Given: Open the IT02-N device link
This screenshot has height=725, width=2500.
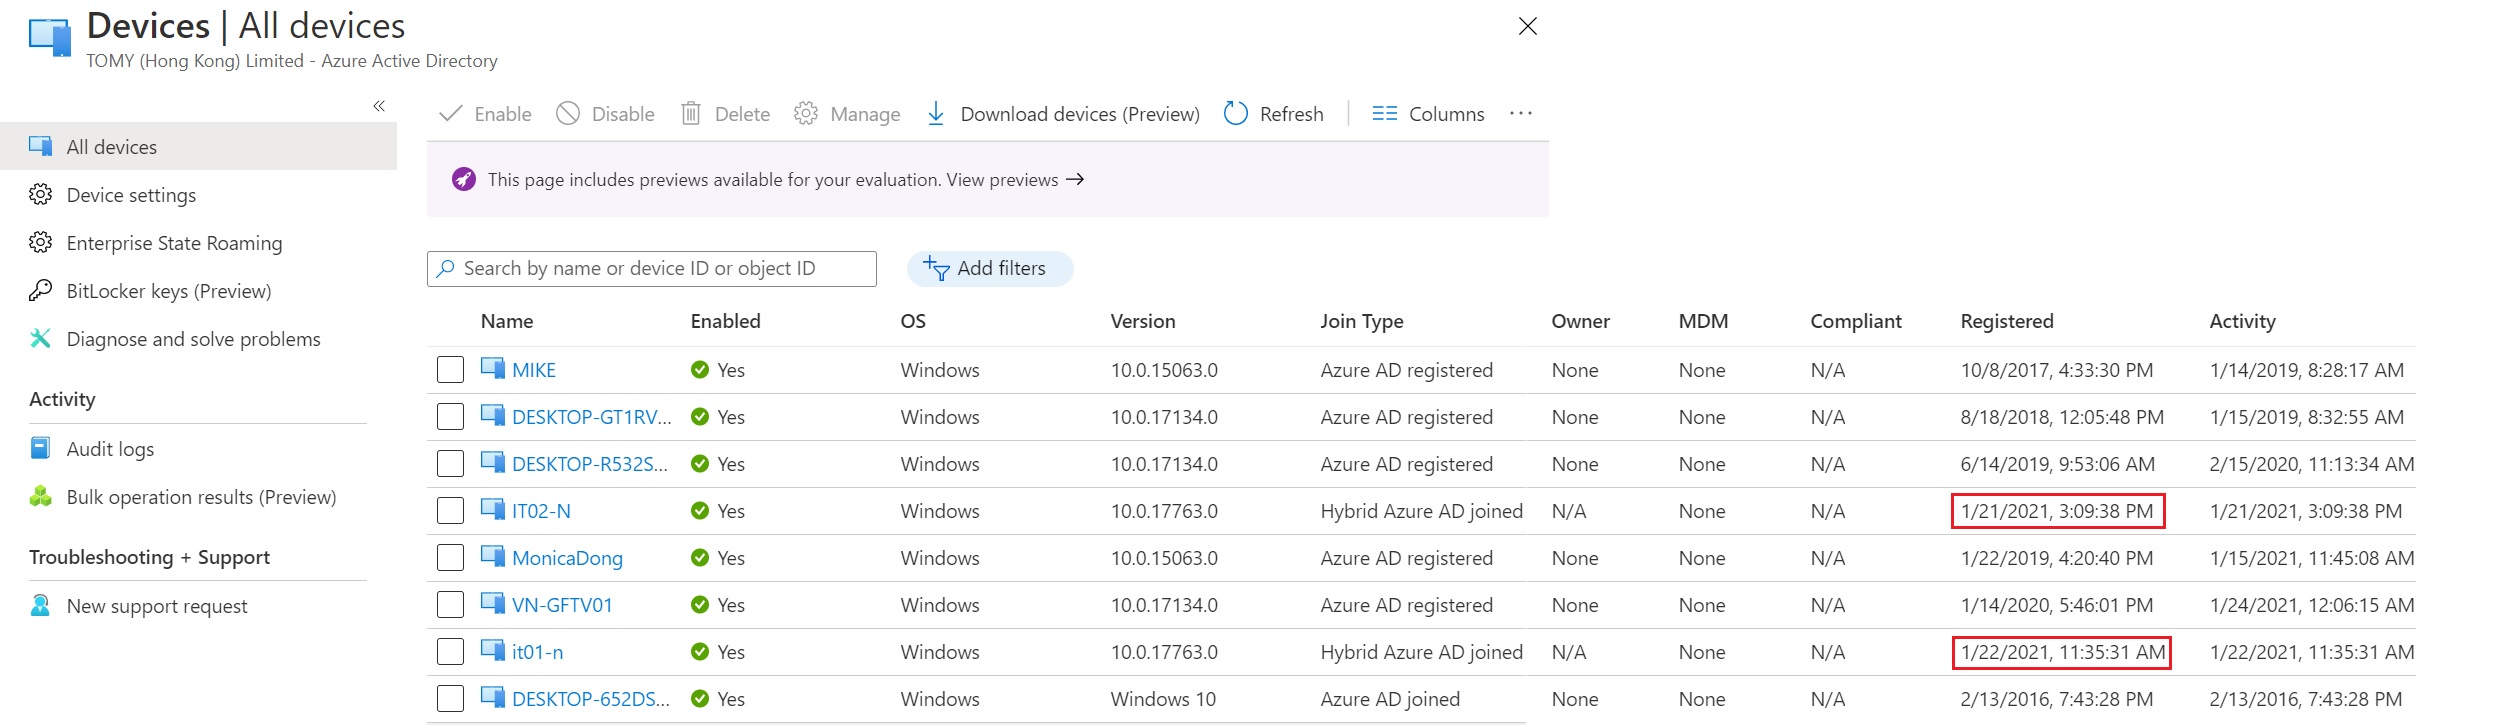Looking at the screenshot, I should coord(541,511).
